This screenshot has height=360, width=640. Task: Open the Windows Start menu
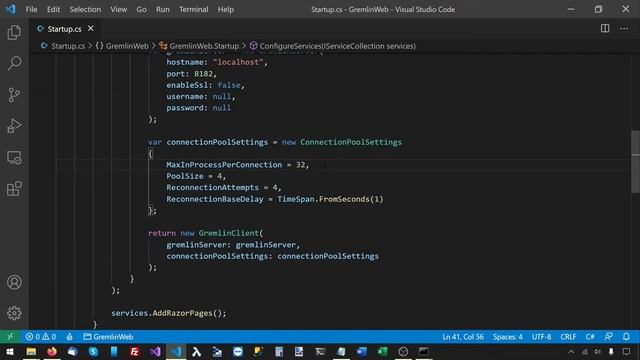tap(10, 351)
